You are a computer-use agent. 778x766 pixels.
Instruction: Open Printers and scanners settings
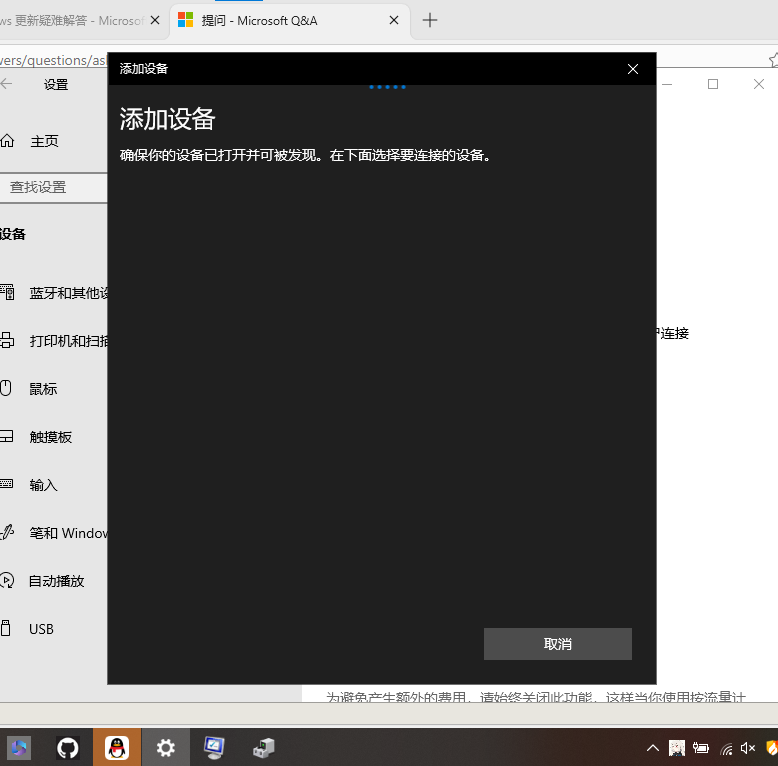(x=54, y=341)
